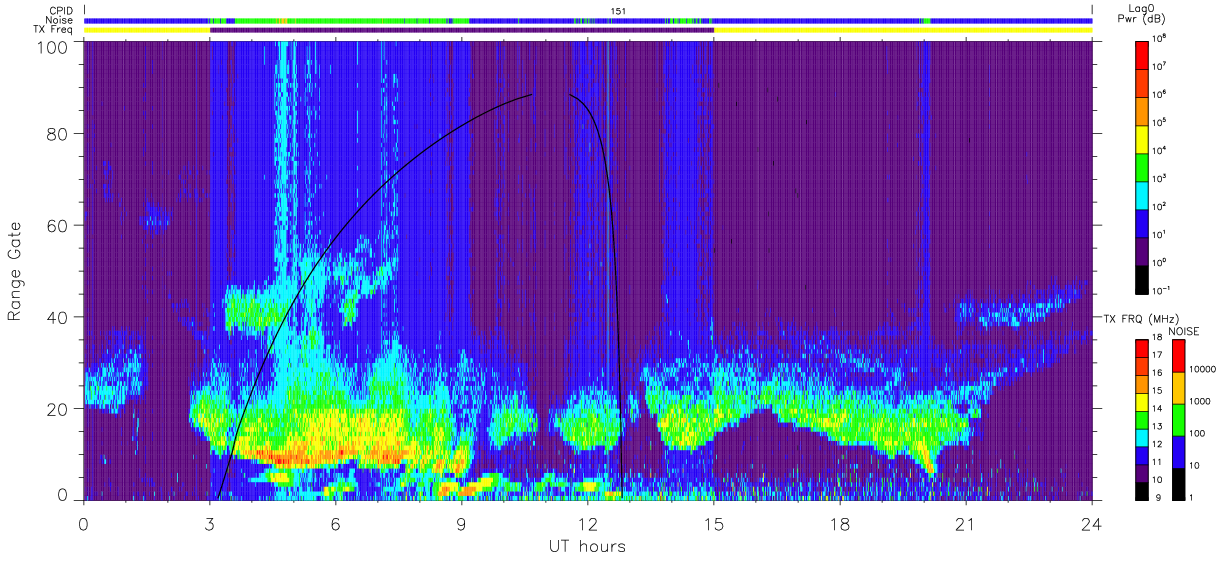This screenshot has width=1228, height=567.
Task: Click the "10000" label on the NOISE colorbar
Action: point(1201,371)
